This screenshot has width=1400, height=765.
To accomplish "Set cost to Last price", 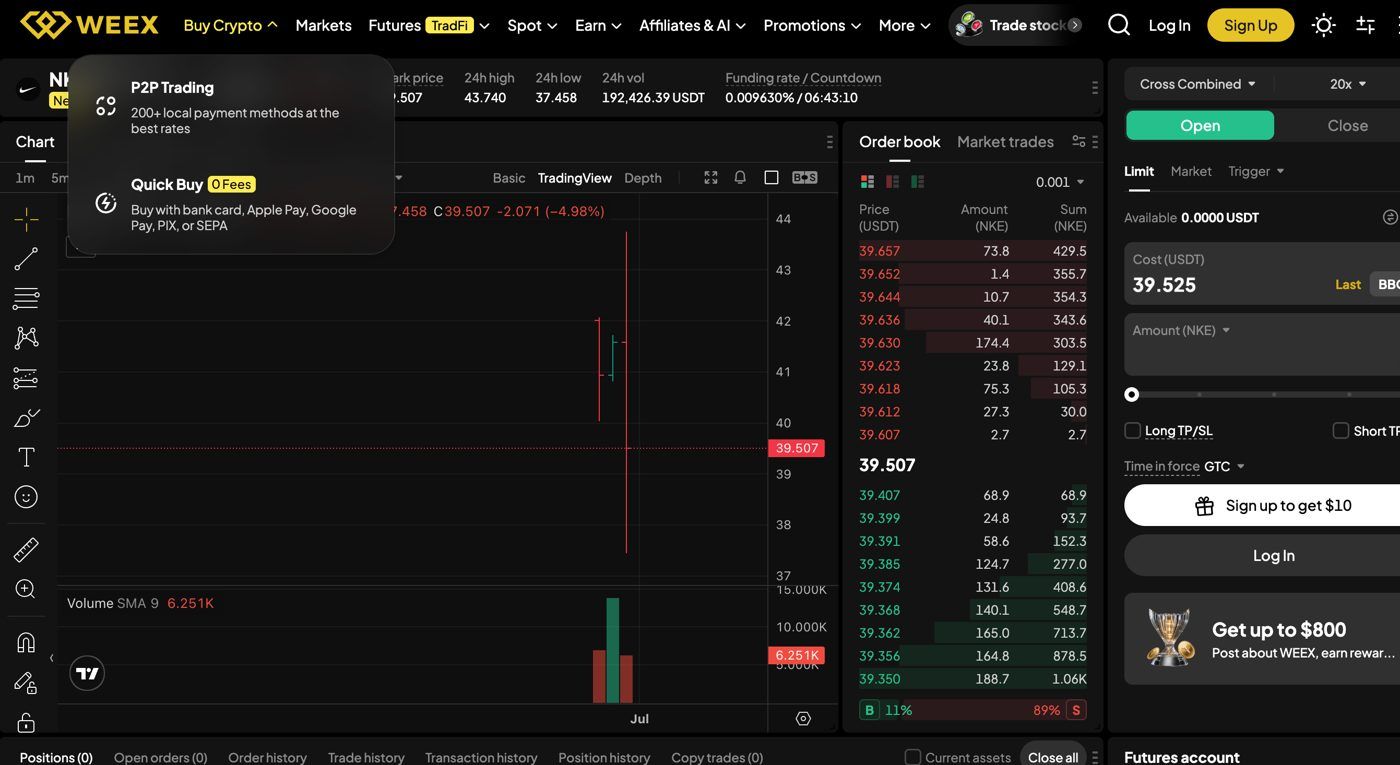I will [x=1347, y=284].
